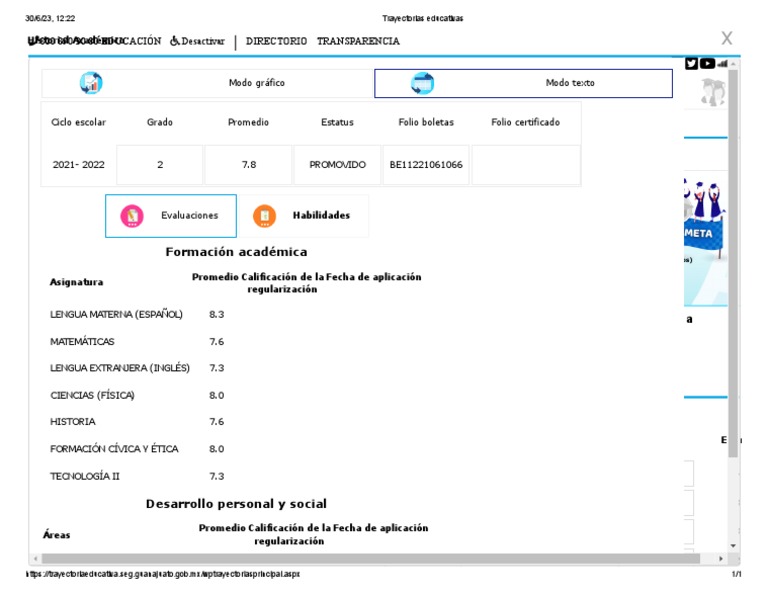Viewport: 768px width, 594px height.
Task: Click the Formación académica heading
Action: [x=236, y=252]
